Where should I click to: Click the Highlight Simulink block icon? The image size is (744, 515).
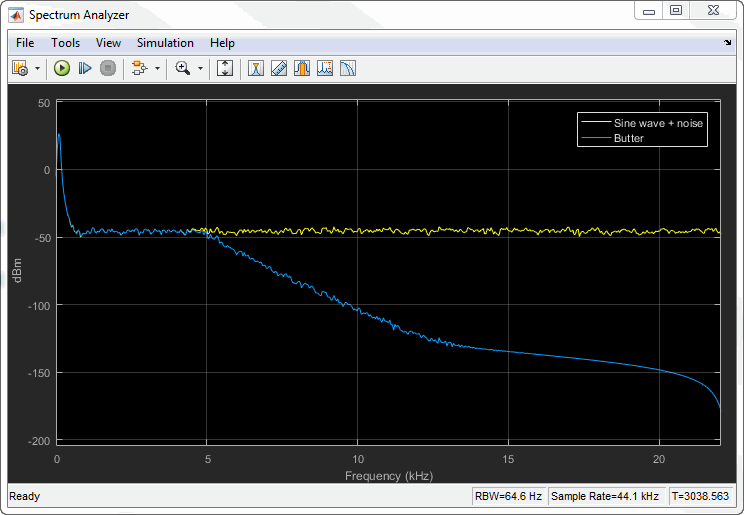[140, 68]
